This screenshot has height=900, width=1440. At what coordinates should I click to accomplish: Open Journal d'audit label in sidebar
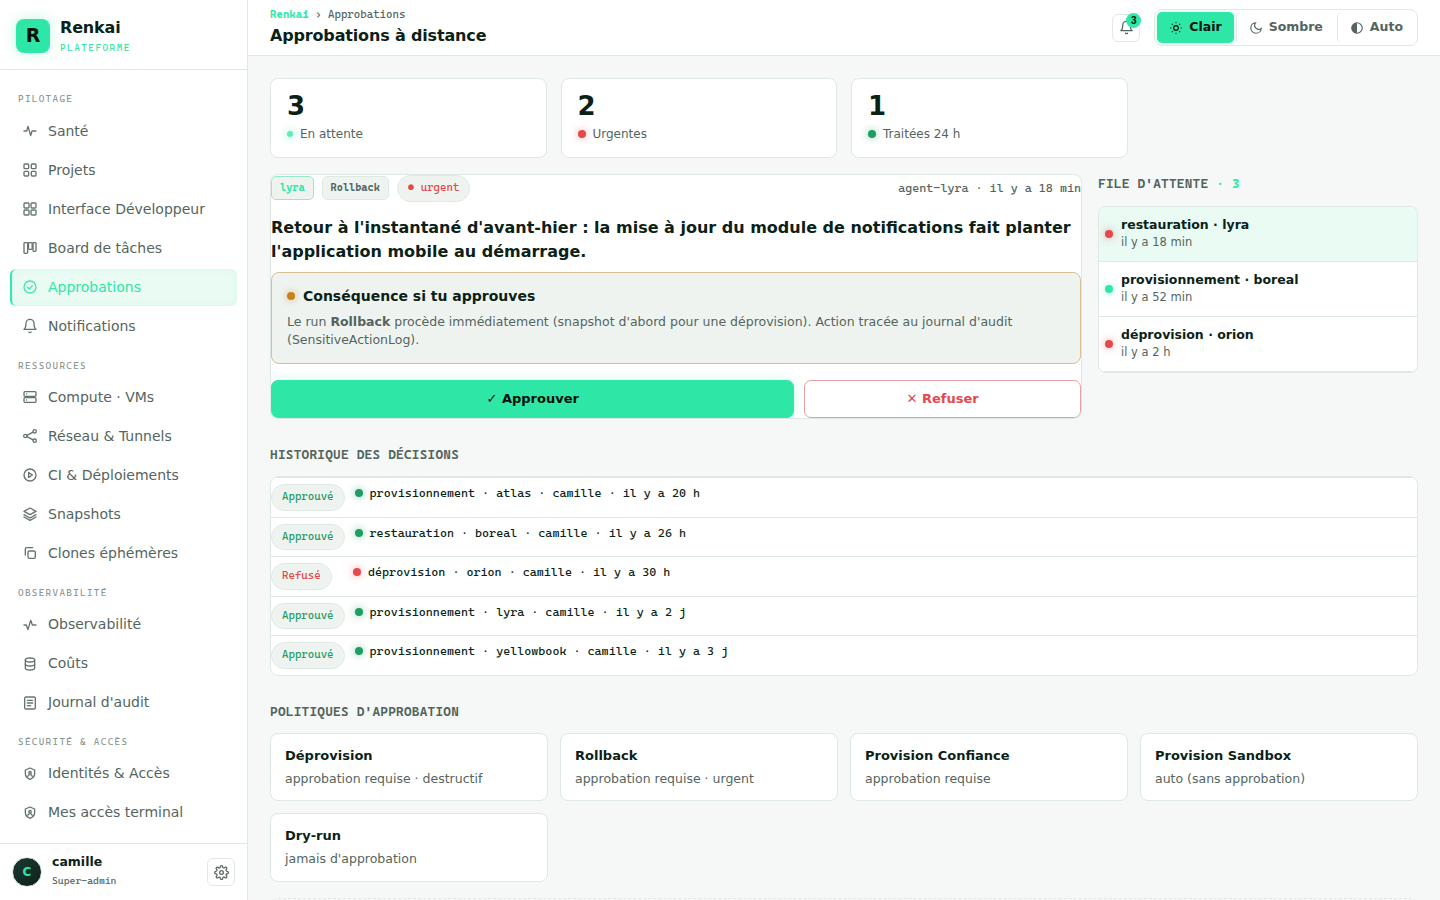98,702
